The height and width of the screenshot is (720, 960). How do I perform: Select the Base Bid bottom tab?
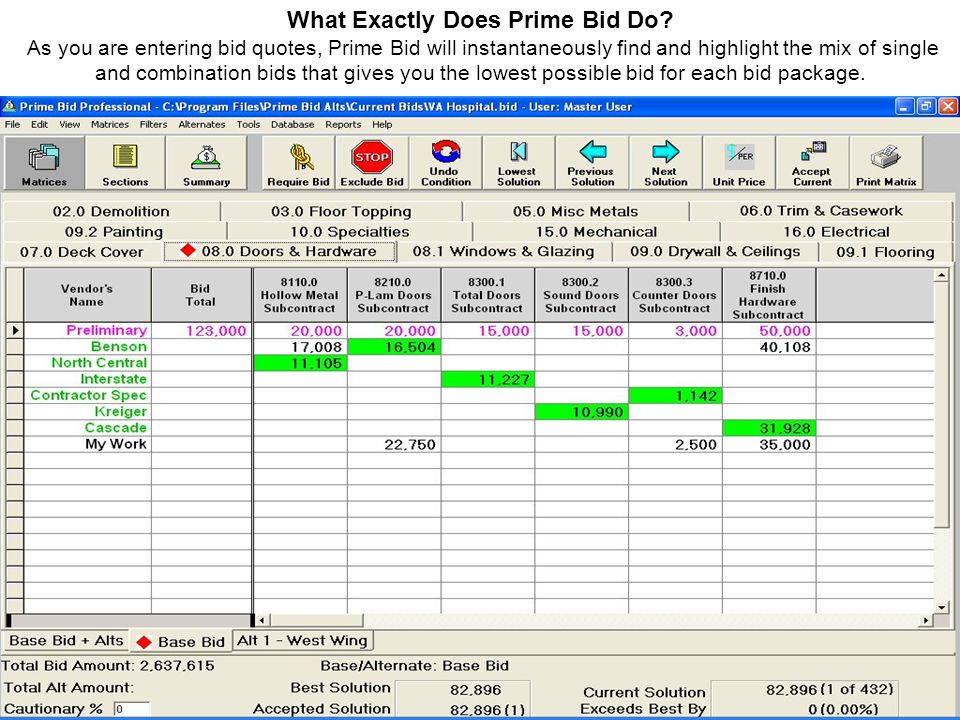click(181, 642)
